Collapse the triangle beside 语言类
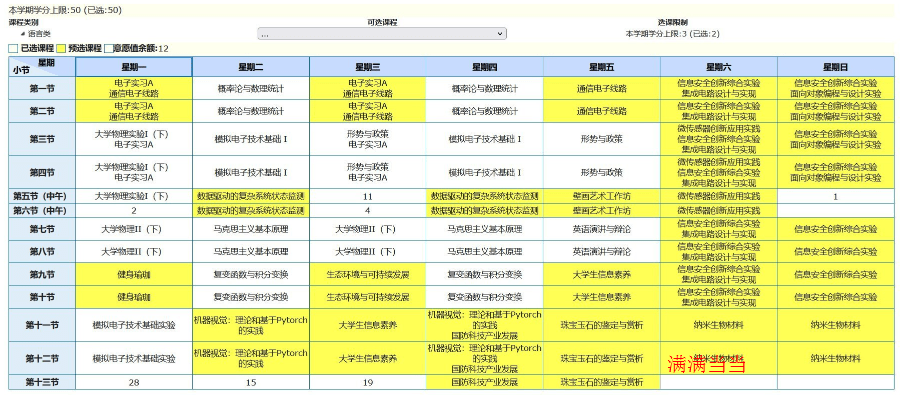This screenshot has height=395, width=900. (23, 34)
